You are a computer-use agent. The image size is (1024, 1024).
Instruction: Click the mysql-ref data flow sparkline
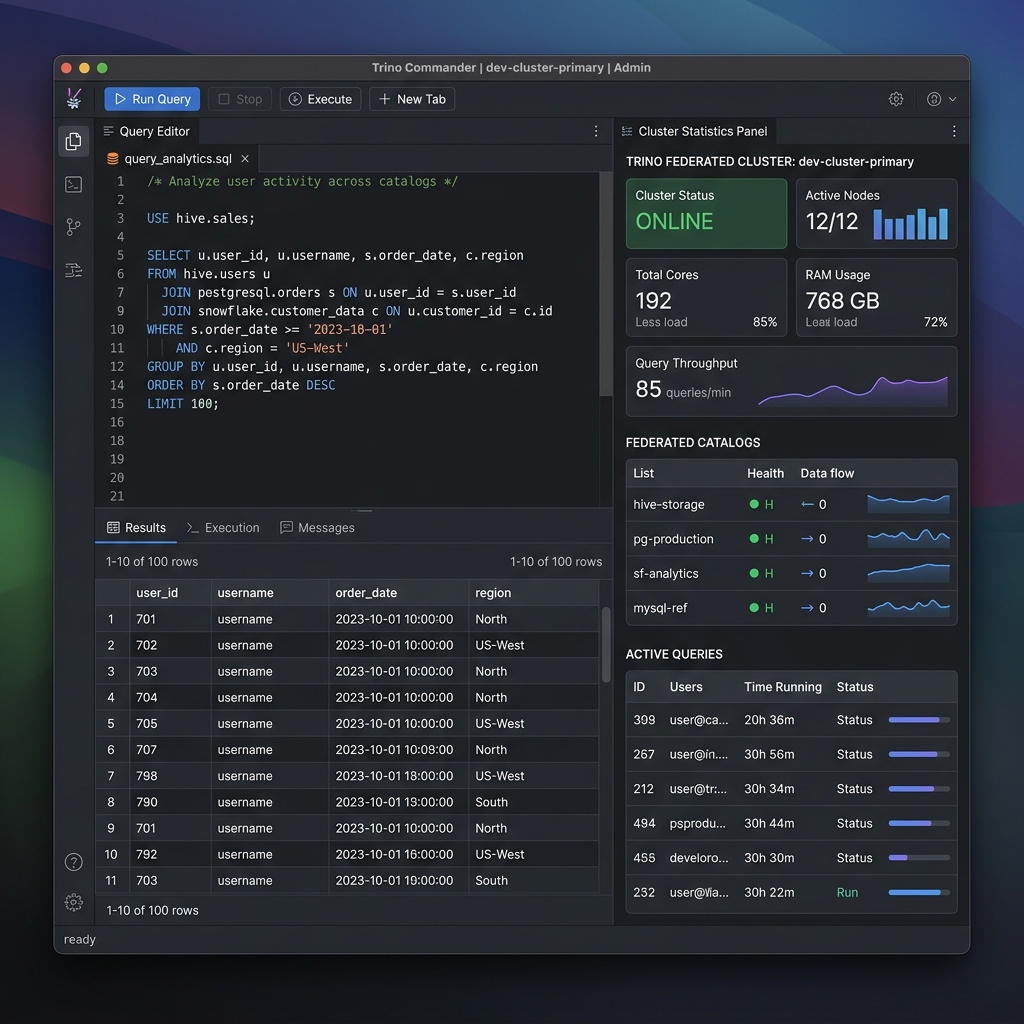click(908, 608)
